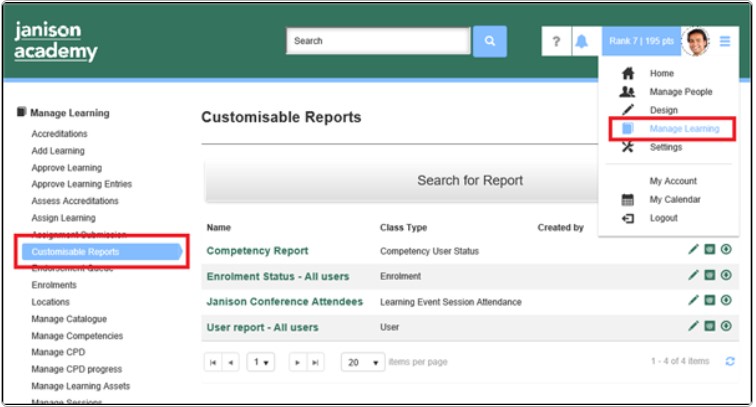Click the blue magnifier search button
Screen dimensions: 756x407
click(489, 41)
